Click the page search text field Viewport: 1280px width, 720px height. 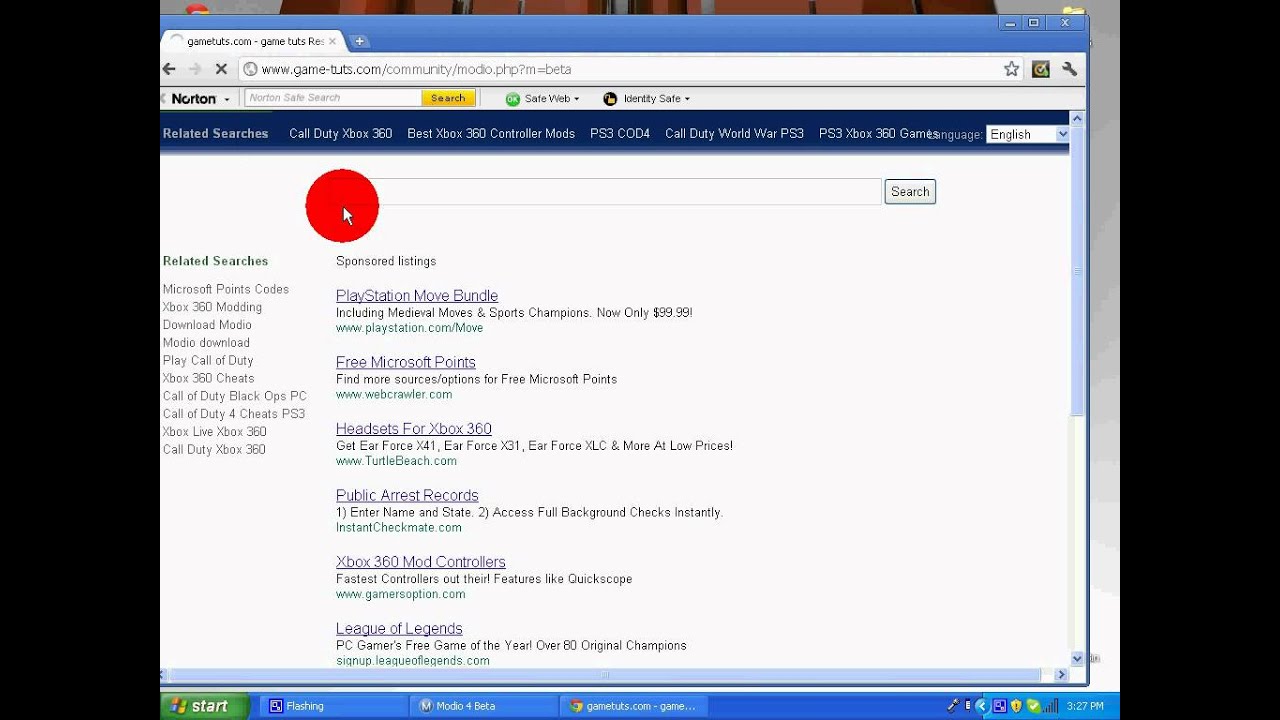(608, 191)
